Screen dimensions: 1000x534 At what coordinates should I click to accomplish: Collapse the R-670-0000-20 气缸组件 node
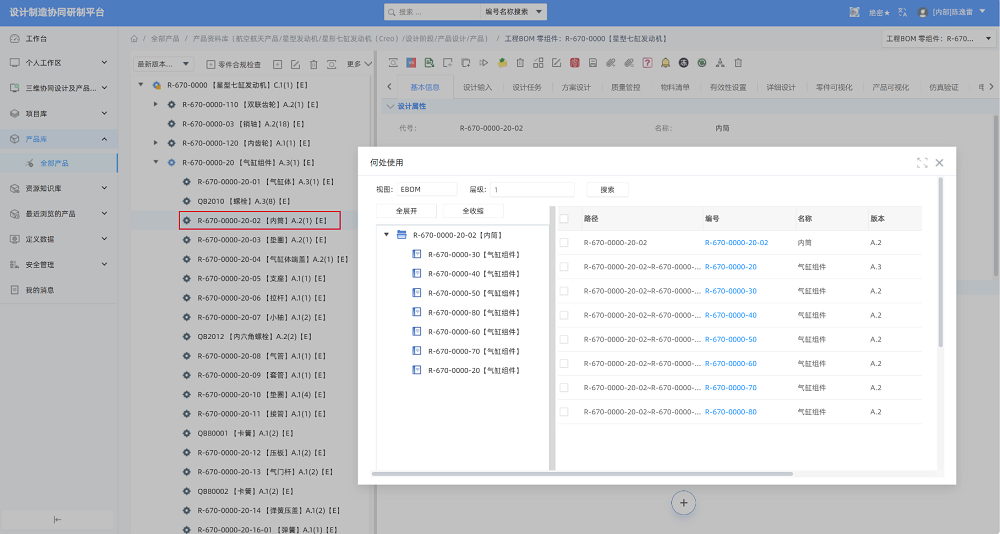point(156,162)
